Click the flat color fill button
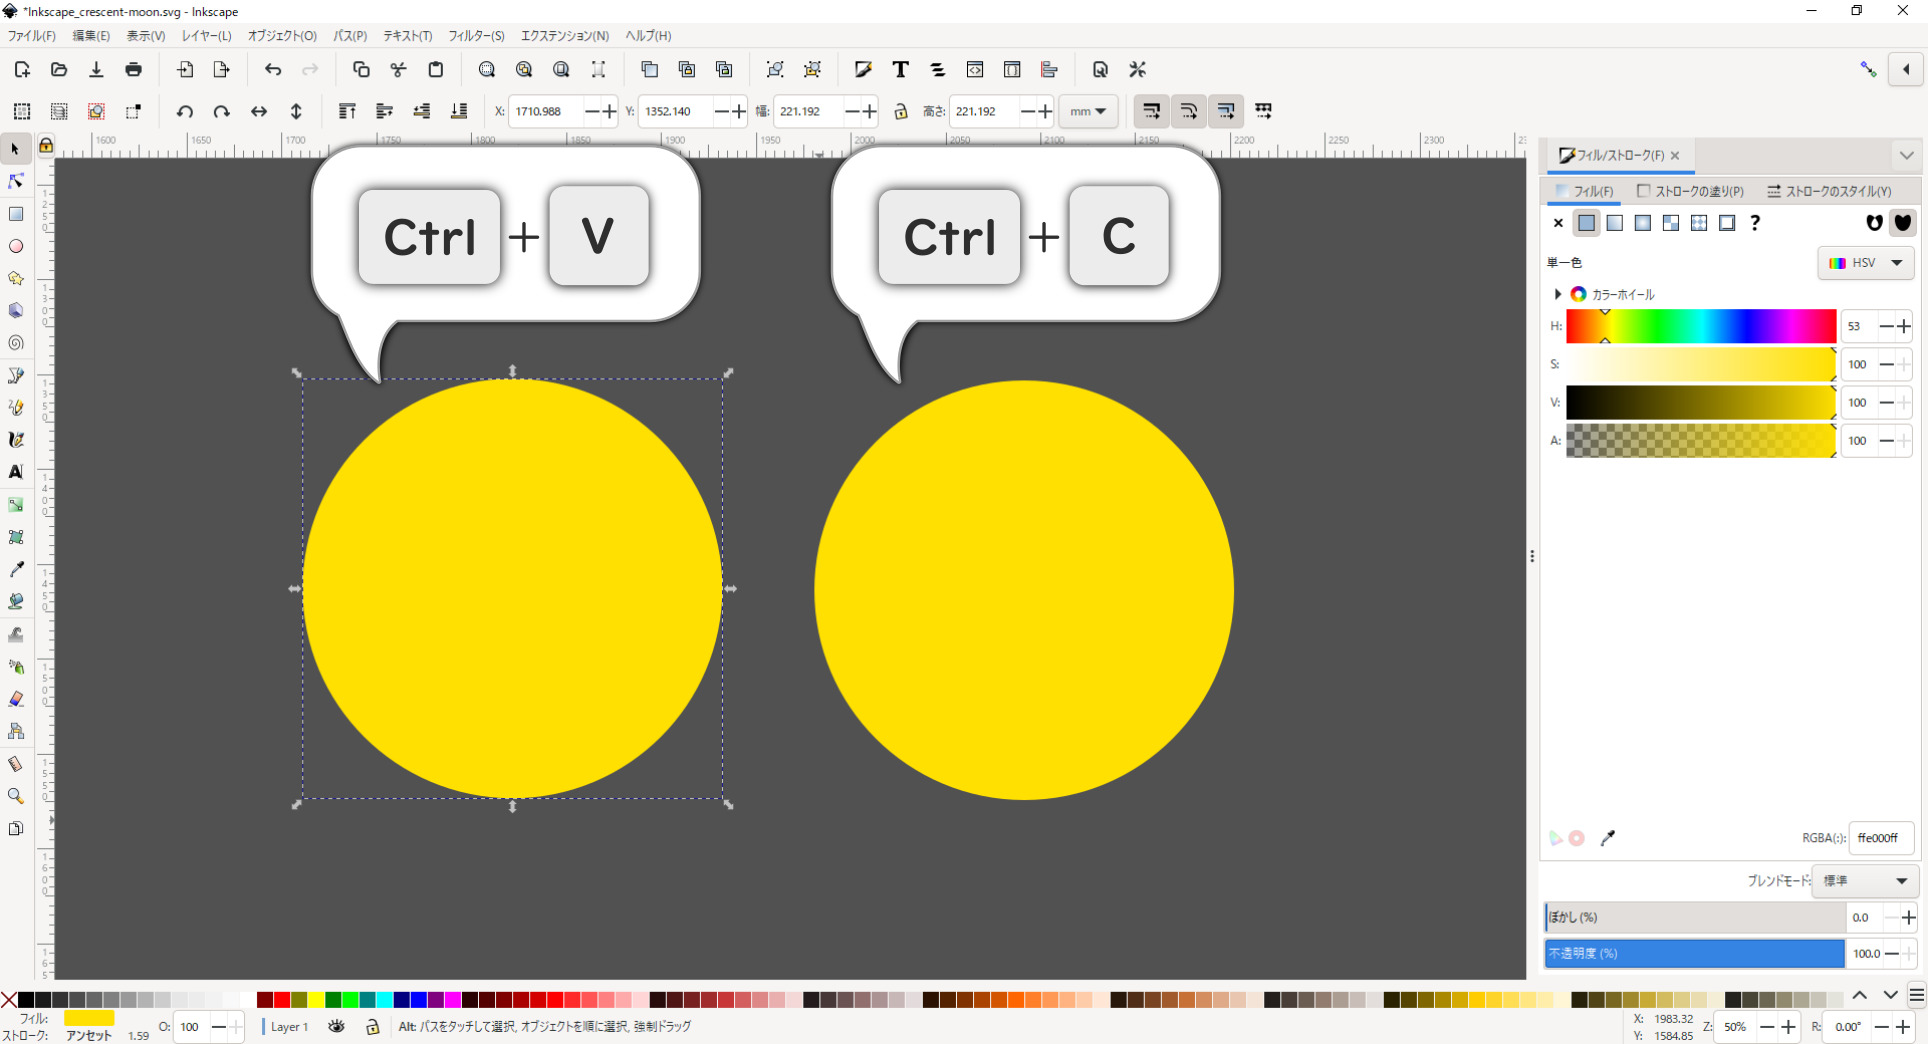Image resolution: width=1928 pixels, height=1044 pixels. pyautogui.click(x=1587, y=223)
